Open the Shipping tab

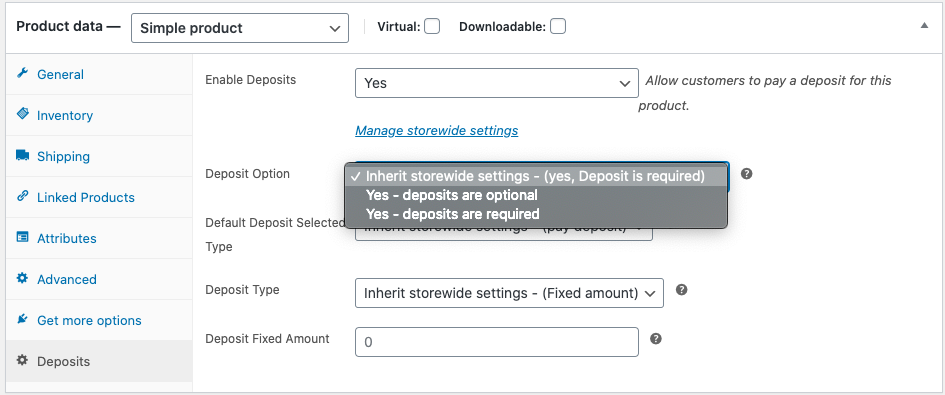[x=99, y=156]
